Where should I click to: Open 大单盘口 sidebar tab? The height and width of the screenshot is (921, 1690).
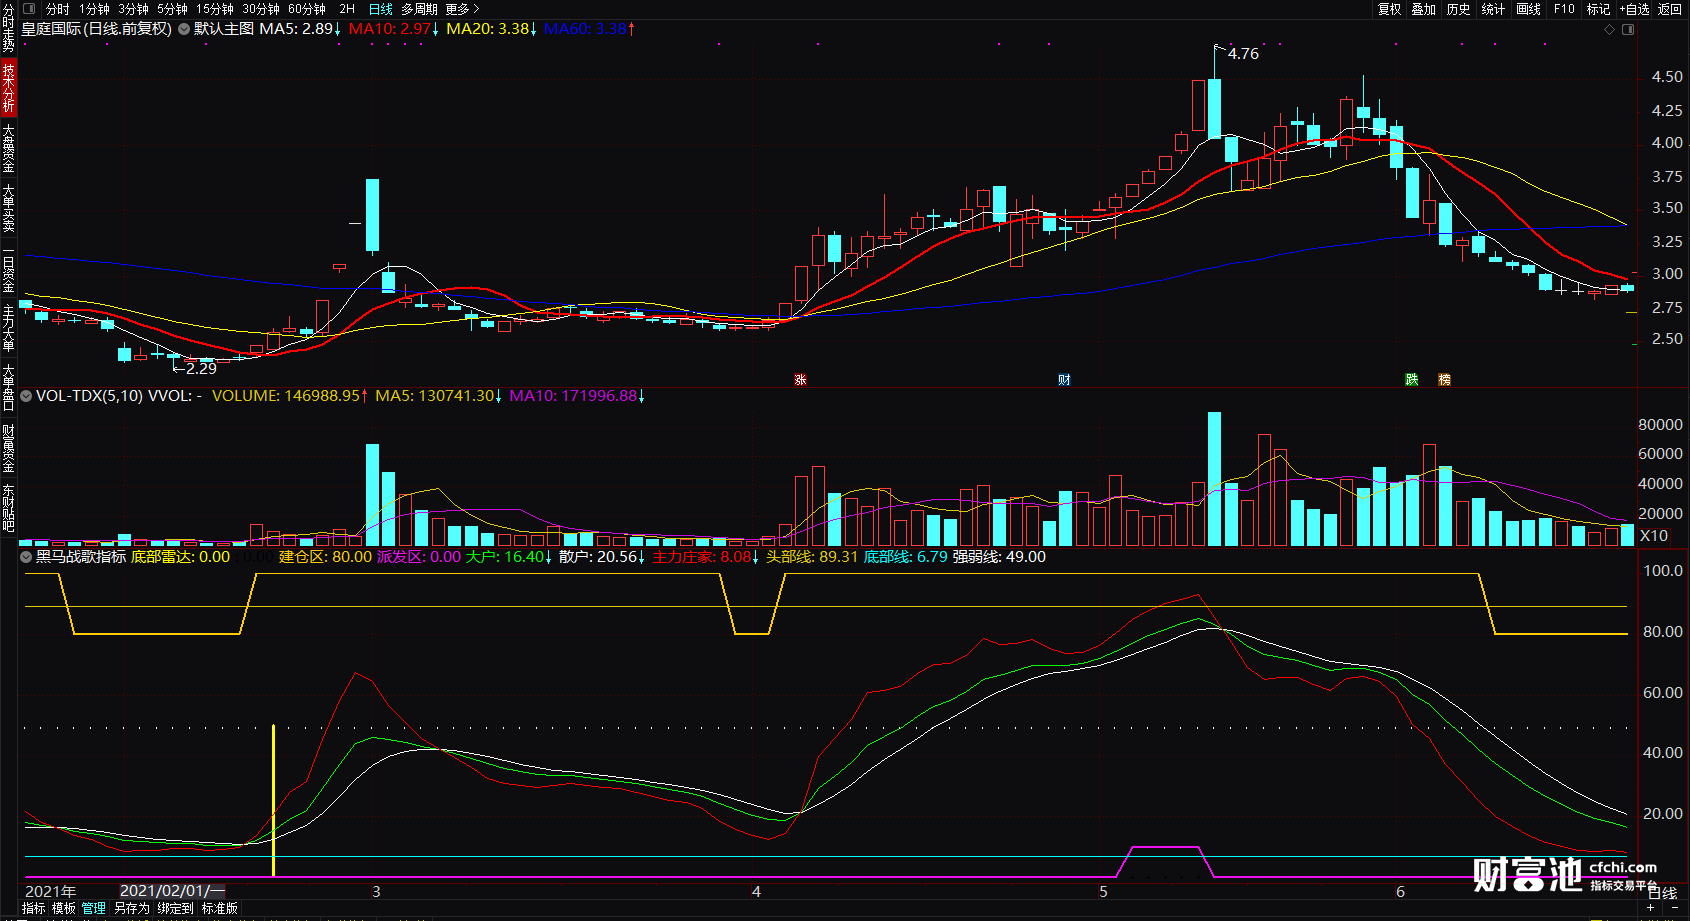click(8, 388)
